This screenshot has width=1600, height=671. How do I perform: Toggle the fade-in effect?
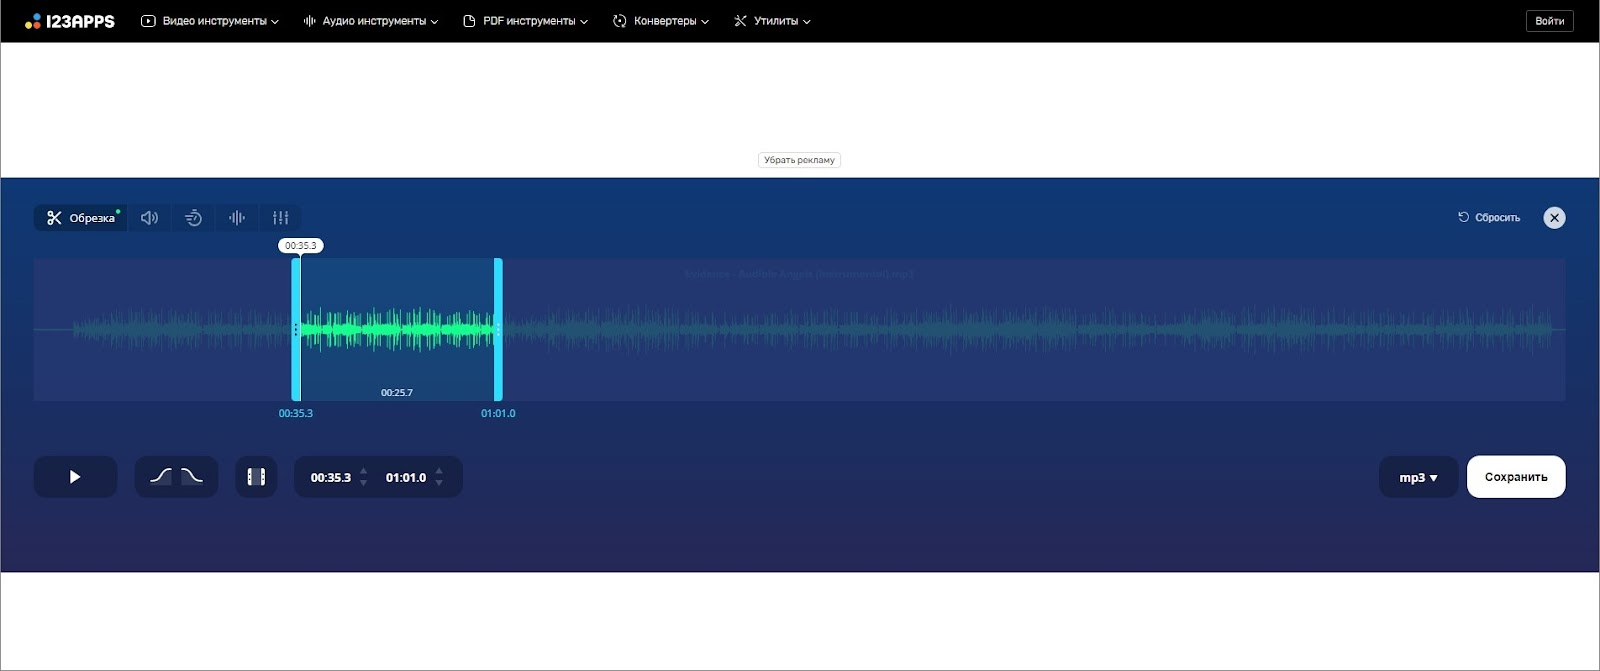click(x=160, y=477)
